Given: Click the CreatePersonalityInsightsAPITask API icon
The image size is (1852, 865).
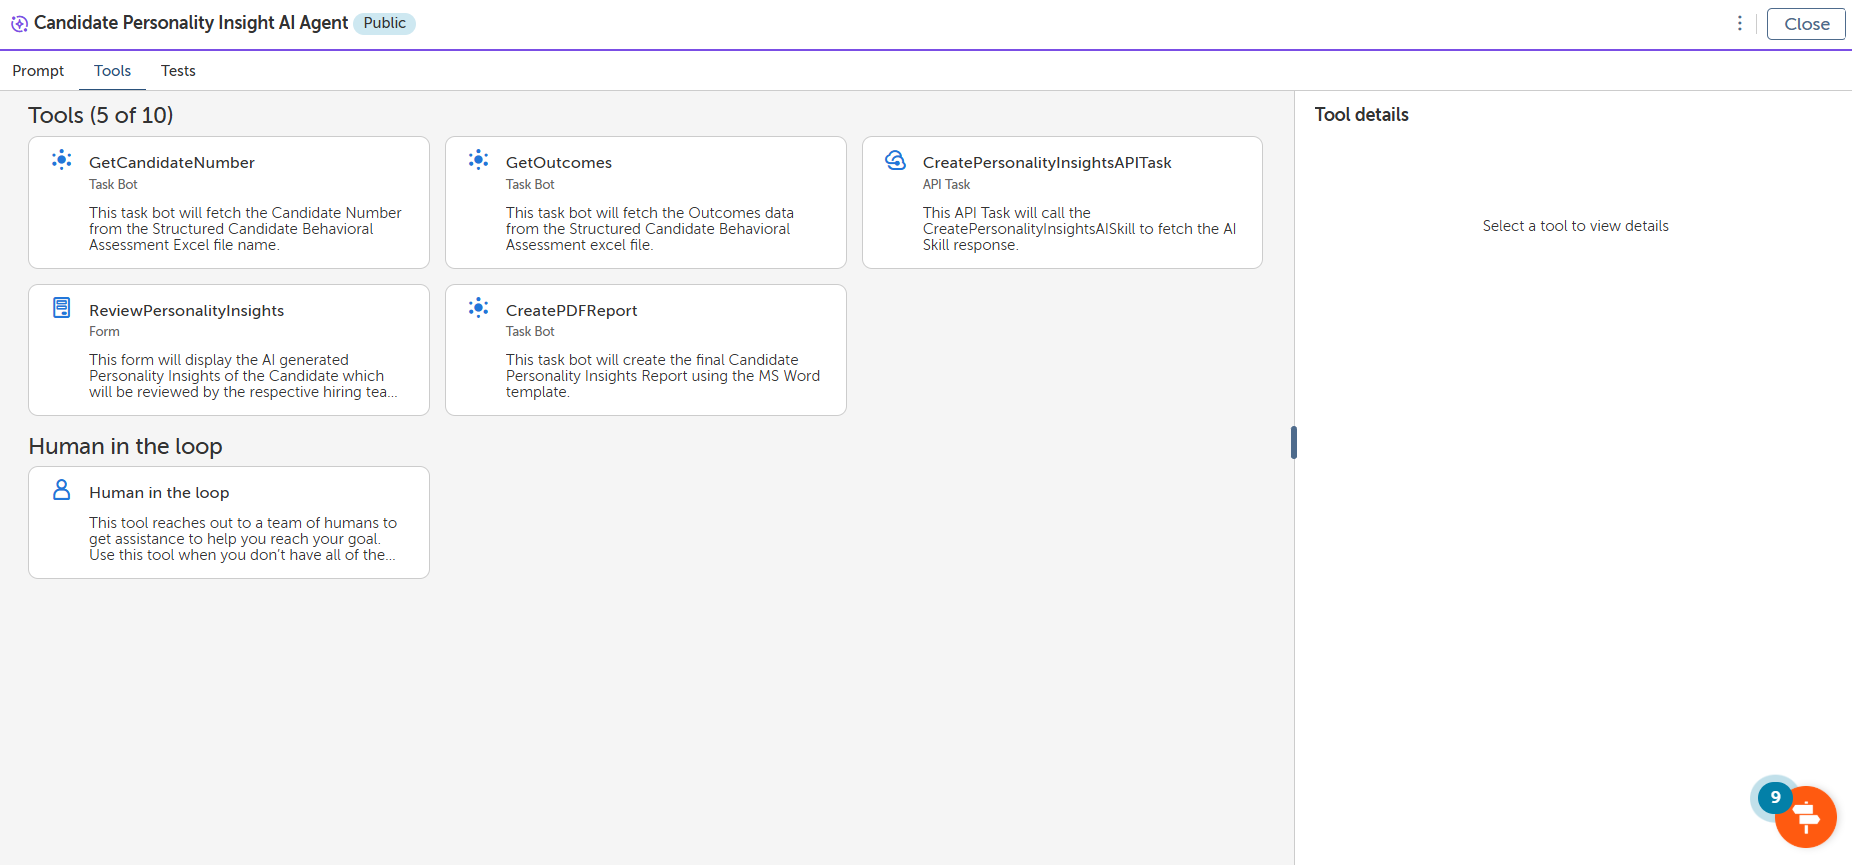Looking at the screenshot, I should (x=896, y=160).
